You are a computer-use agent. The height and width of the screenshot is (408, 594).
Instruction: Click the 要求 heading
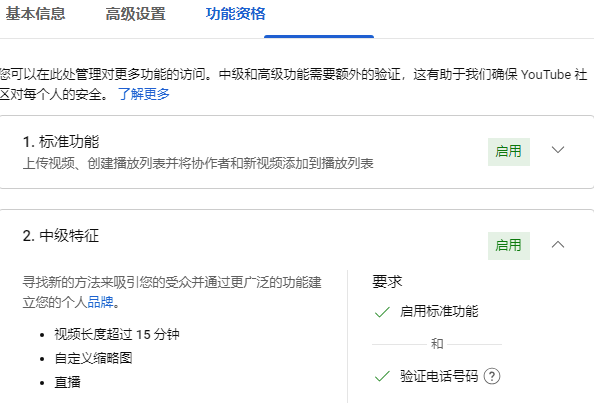pyautogui.click(x=387, y=281)
